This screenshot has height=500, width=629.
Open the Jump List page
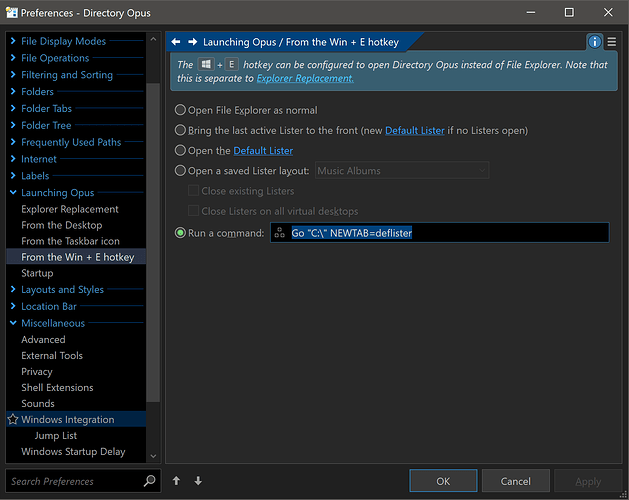56,435
